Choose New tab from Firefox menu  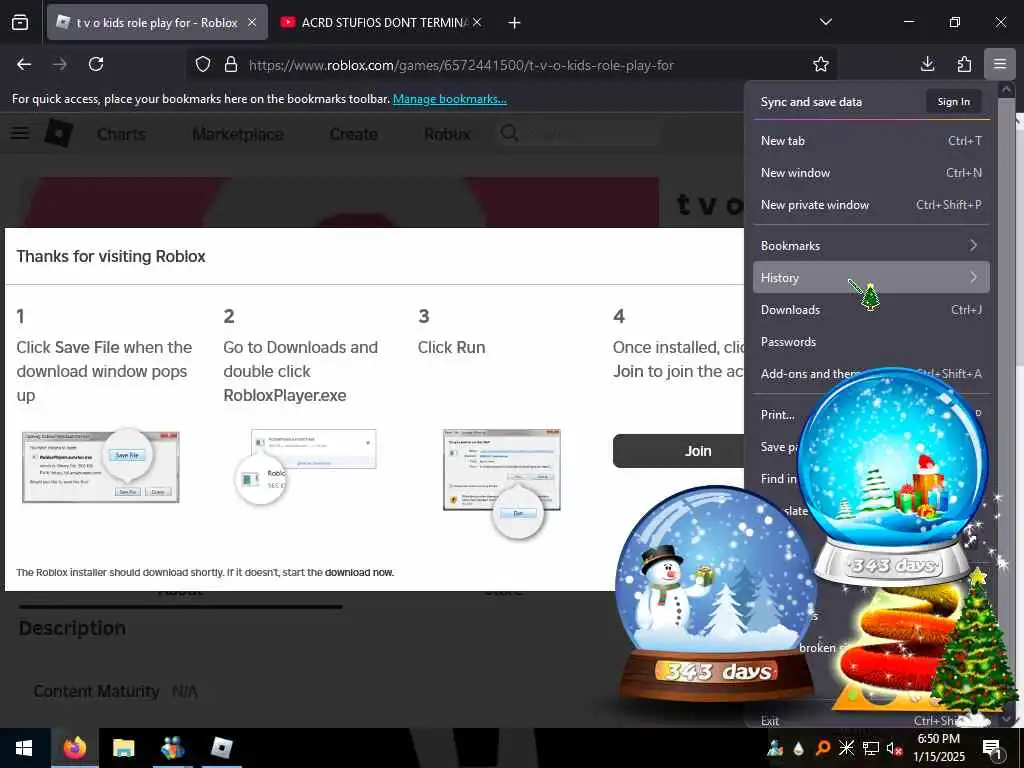[871, 141]
